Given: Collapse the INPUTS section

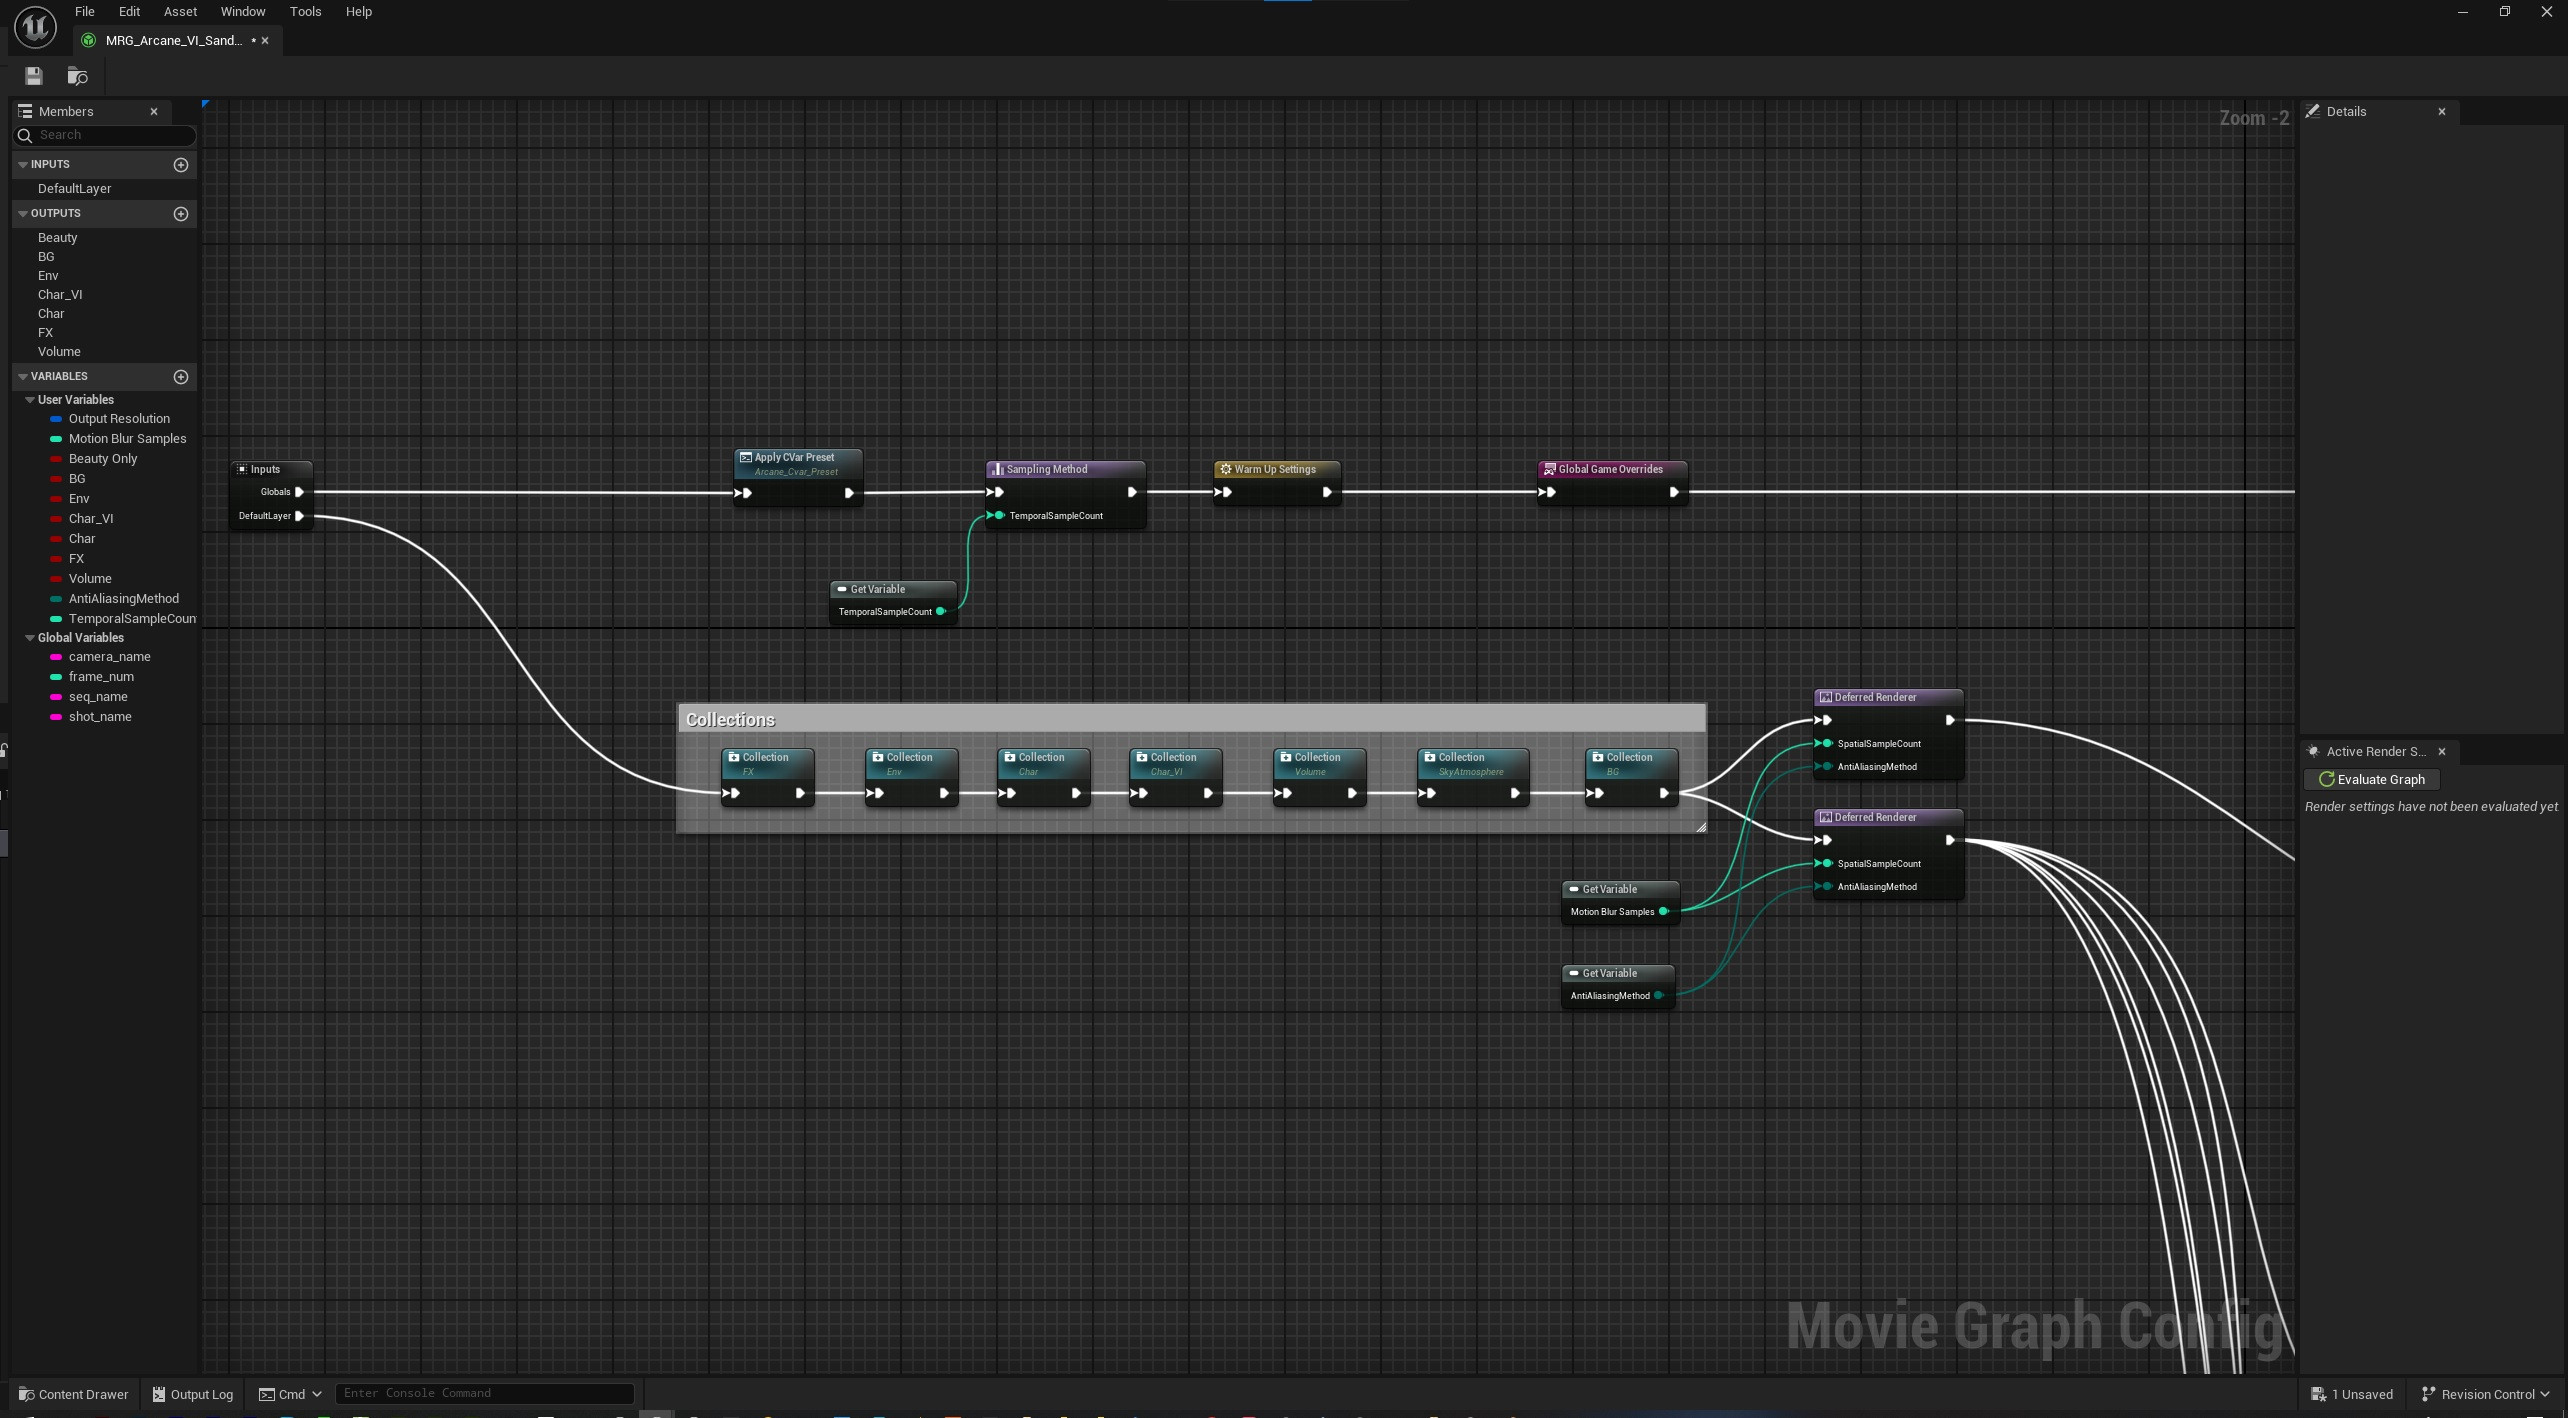Looking at the screenshot, I should (x=23, y=164).
